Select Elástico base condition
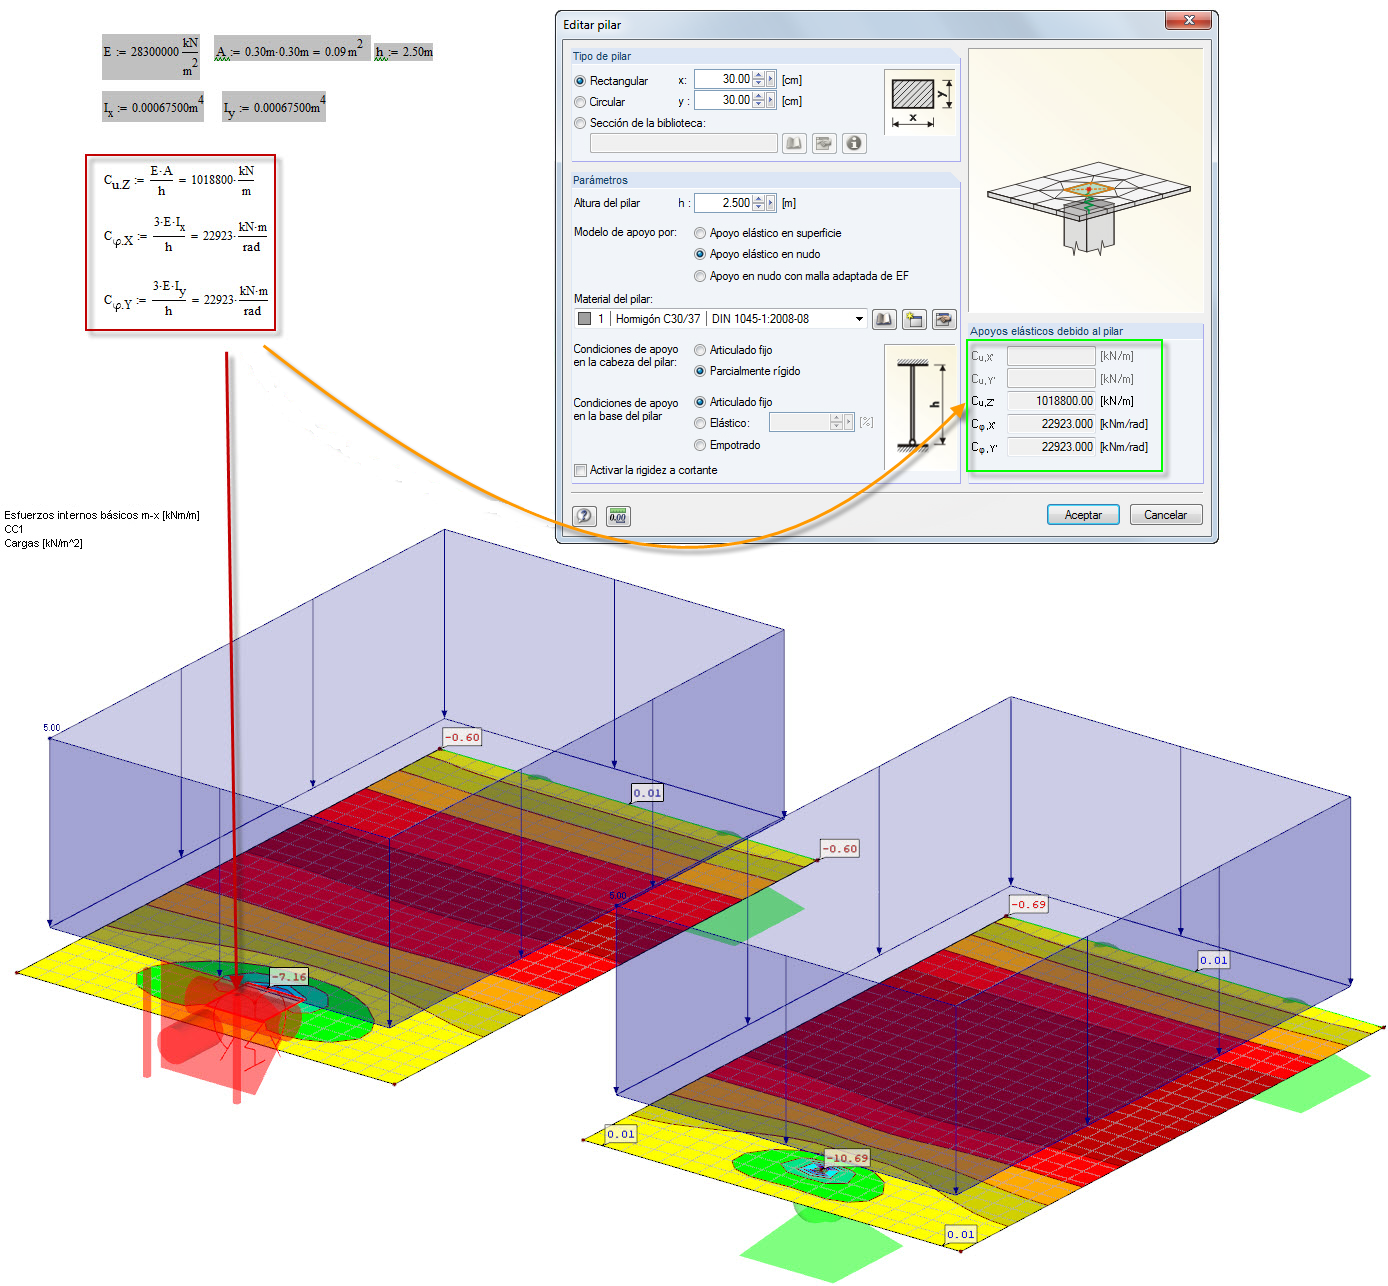 [700, 423]
